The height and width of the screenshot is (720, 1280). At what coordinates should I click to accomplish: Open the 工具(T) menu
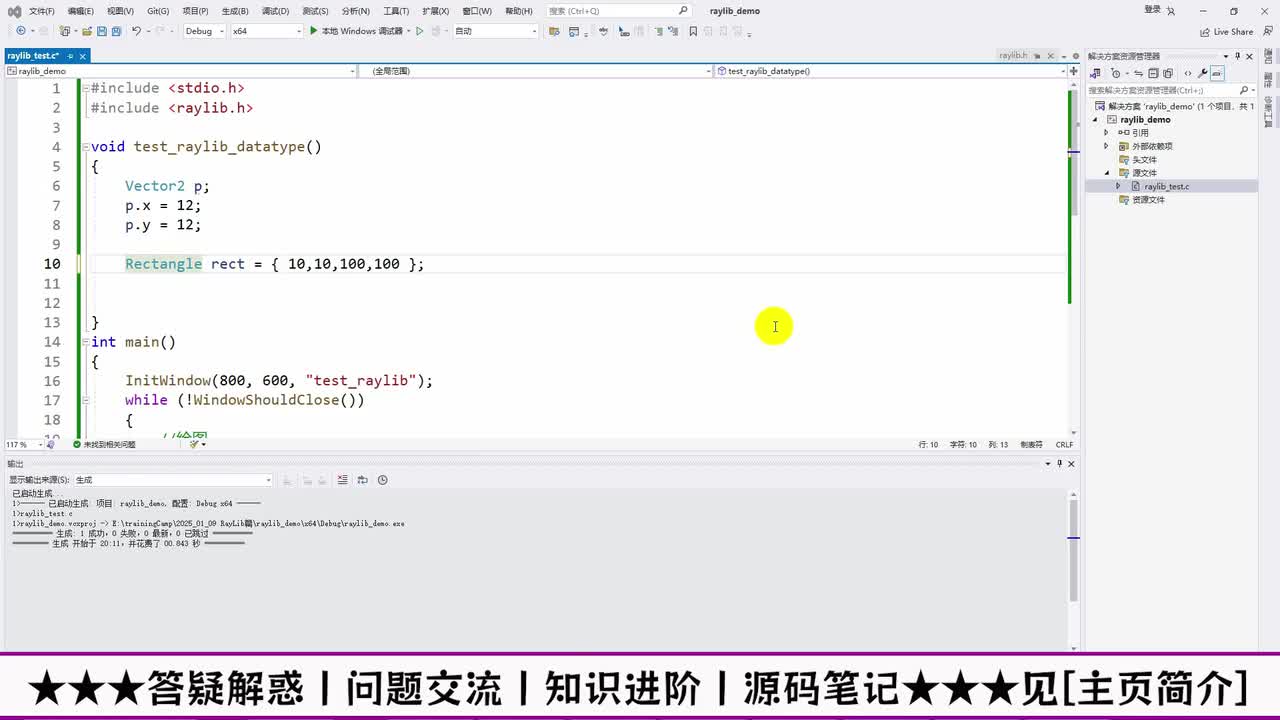coord(396,11)
